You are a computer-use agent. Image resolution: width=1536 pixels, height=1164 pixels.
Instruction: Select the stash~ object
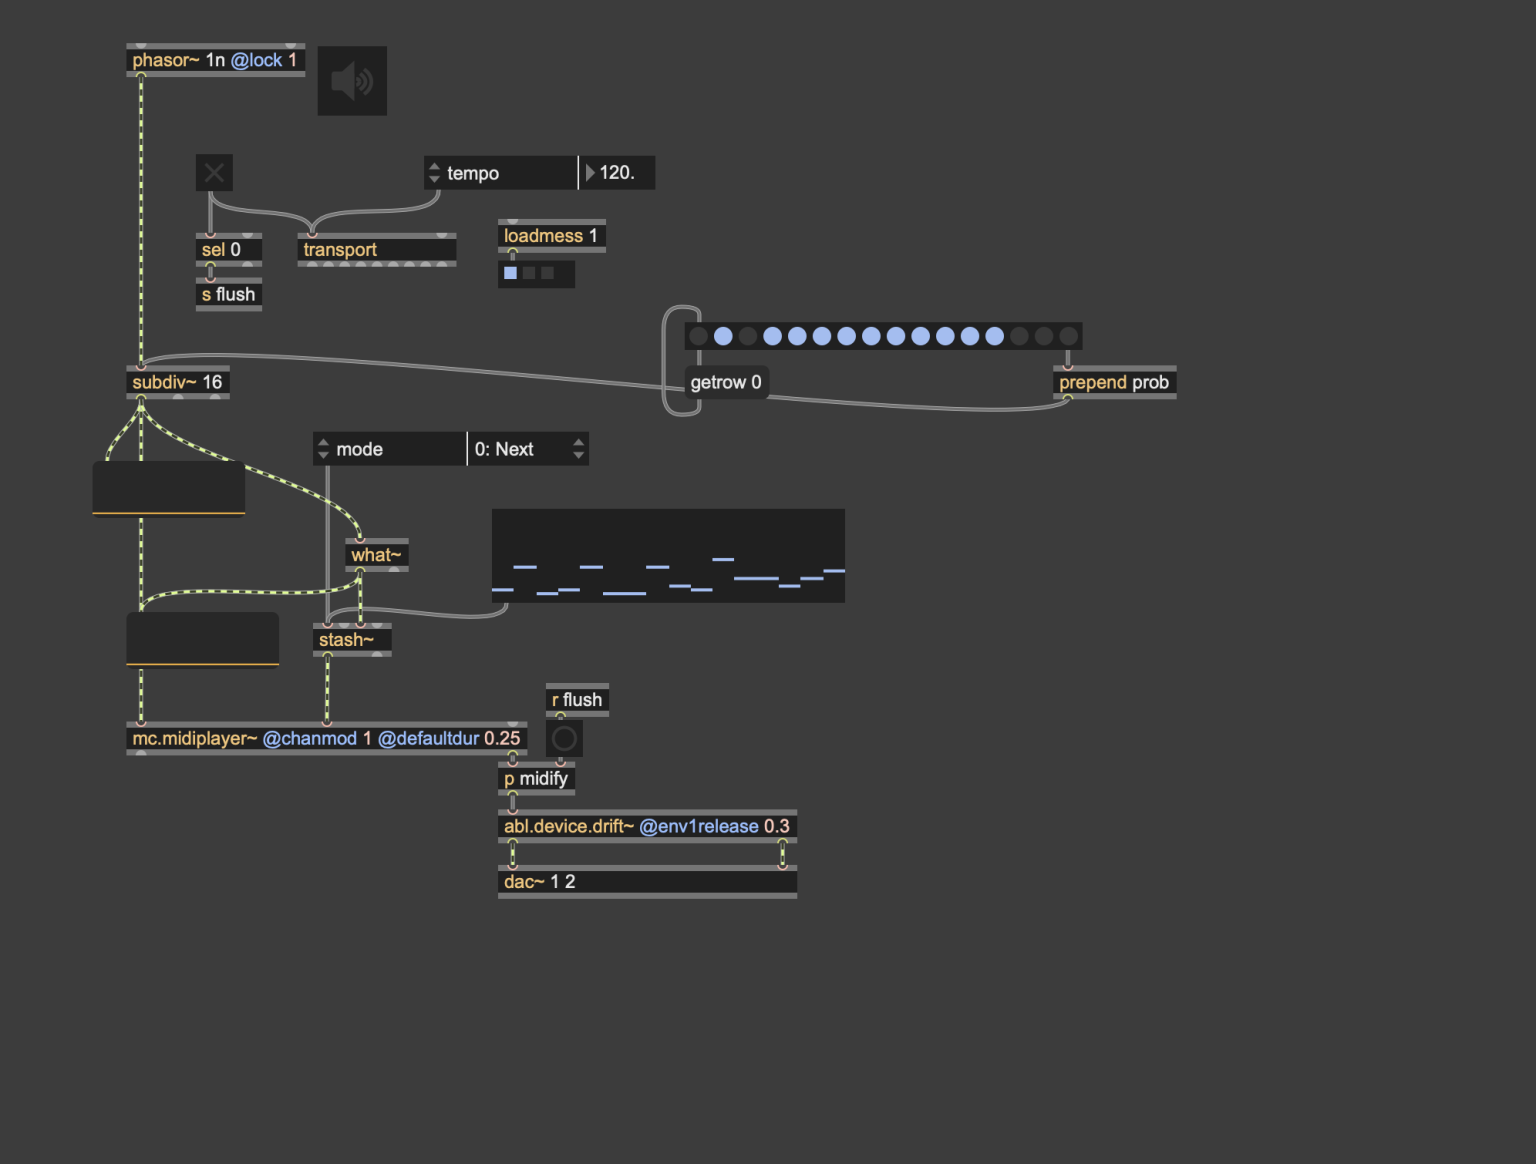[x=352, y=640]
